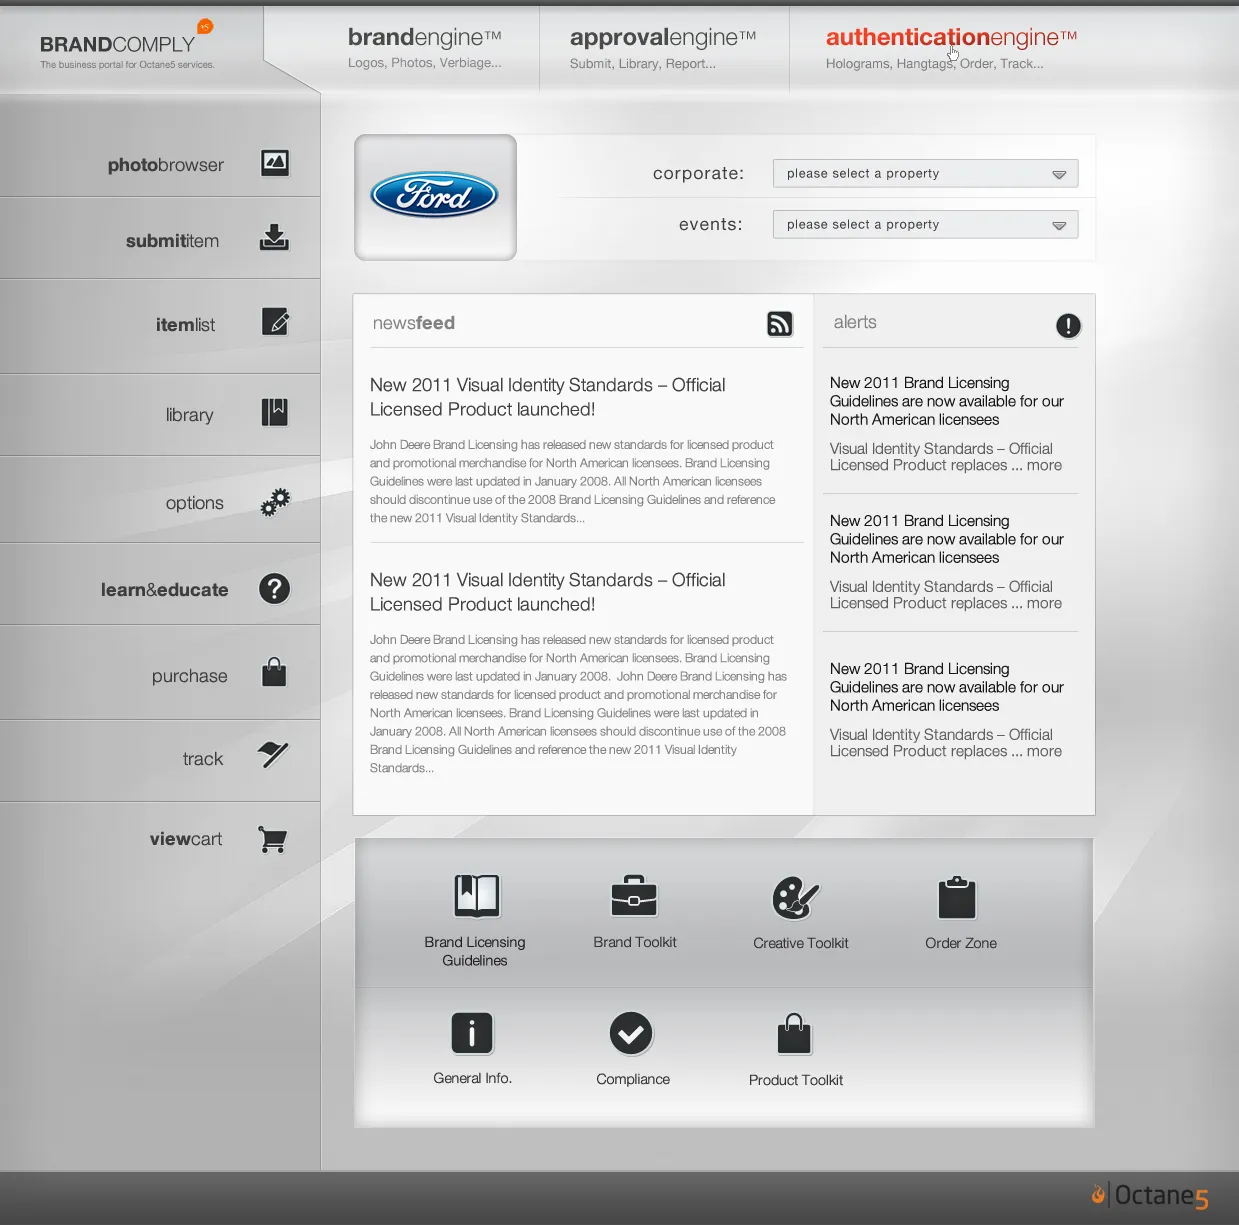
Task: Click the Octane5 logo in footer
Action: (1150, 1196)
